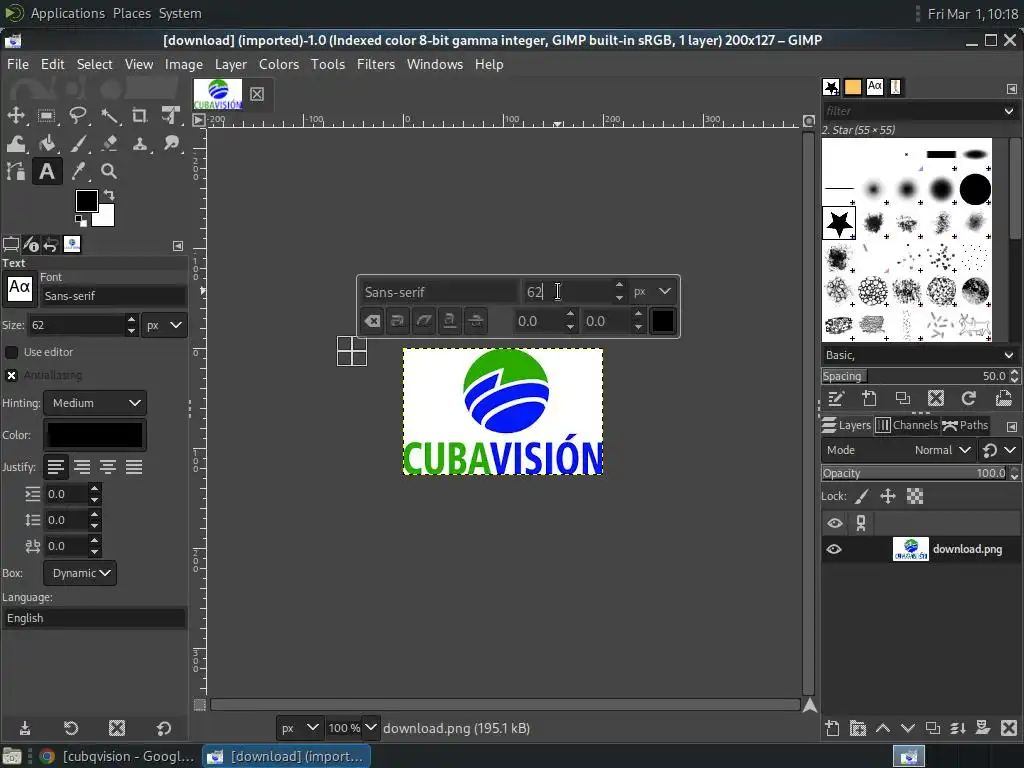The width and height of the screenshot is (1024, 768).
Task: Select the Crop tool
Action: point(140,116)
